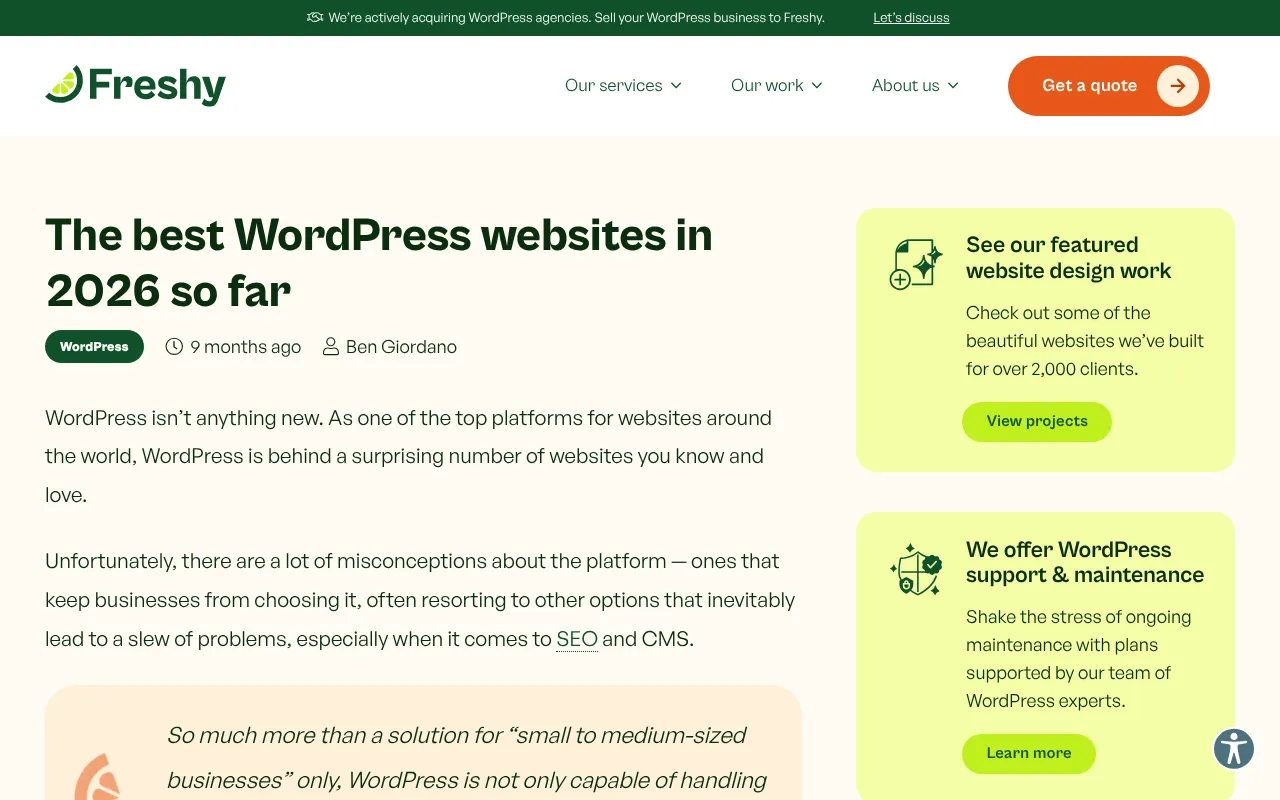Image resolution: width=1280 pixels, height=800 pixels.
Task: Click the arrow circle in Get a quote
Action: (1178, 86)
